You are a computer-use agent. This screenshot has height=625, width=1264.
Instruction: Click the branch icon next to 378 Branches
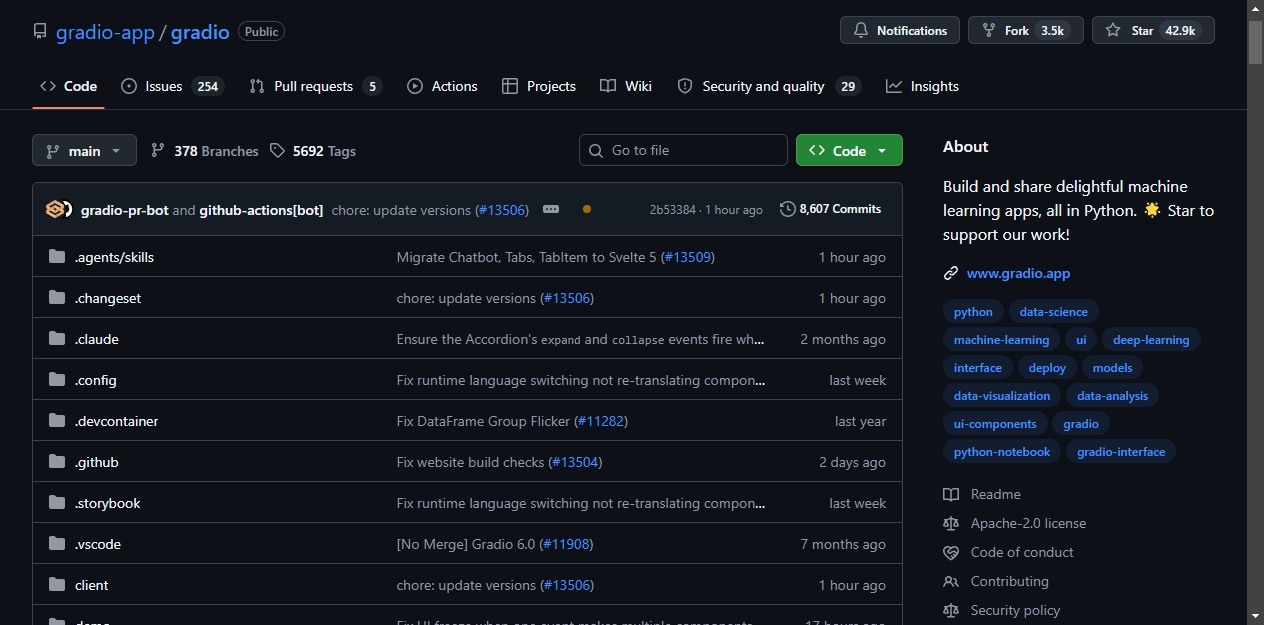click(x=158, y=150)
